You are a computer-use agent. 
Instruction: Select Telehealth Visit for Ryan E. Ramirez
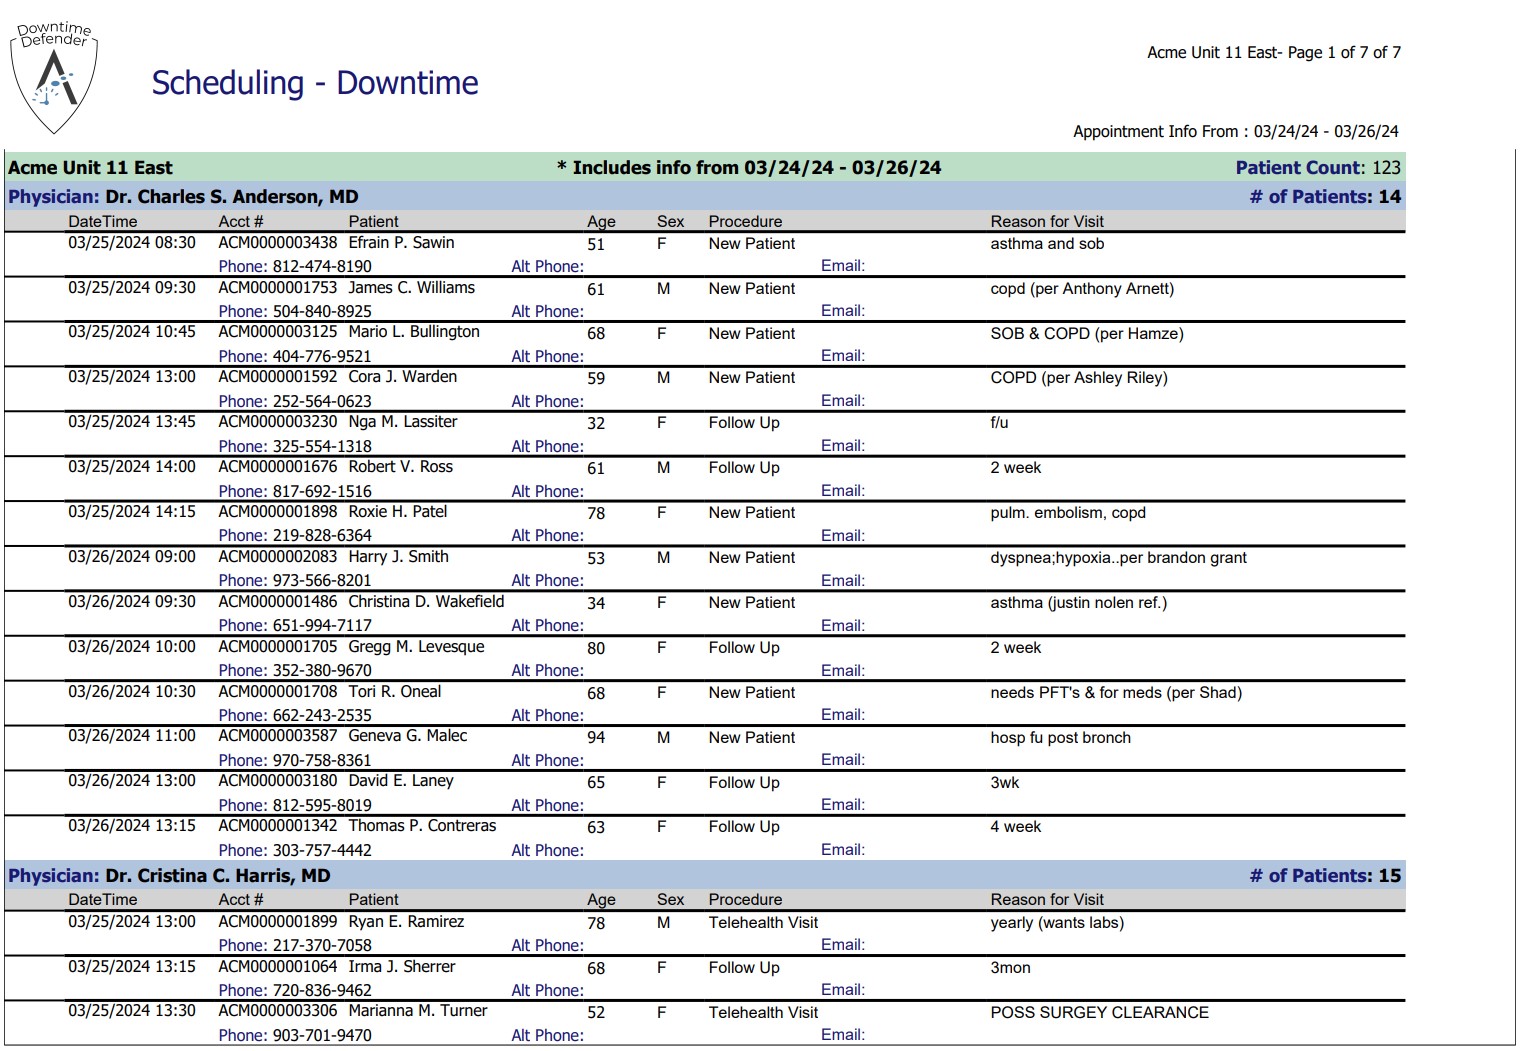pos(763,922)
